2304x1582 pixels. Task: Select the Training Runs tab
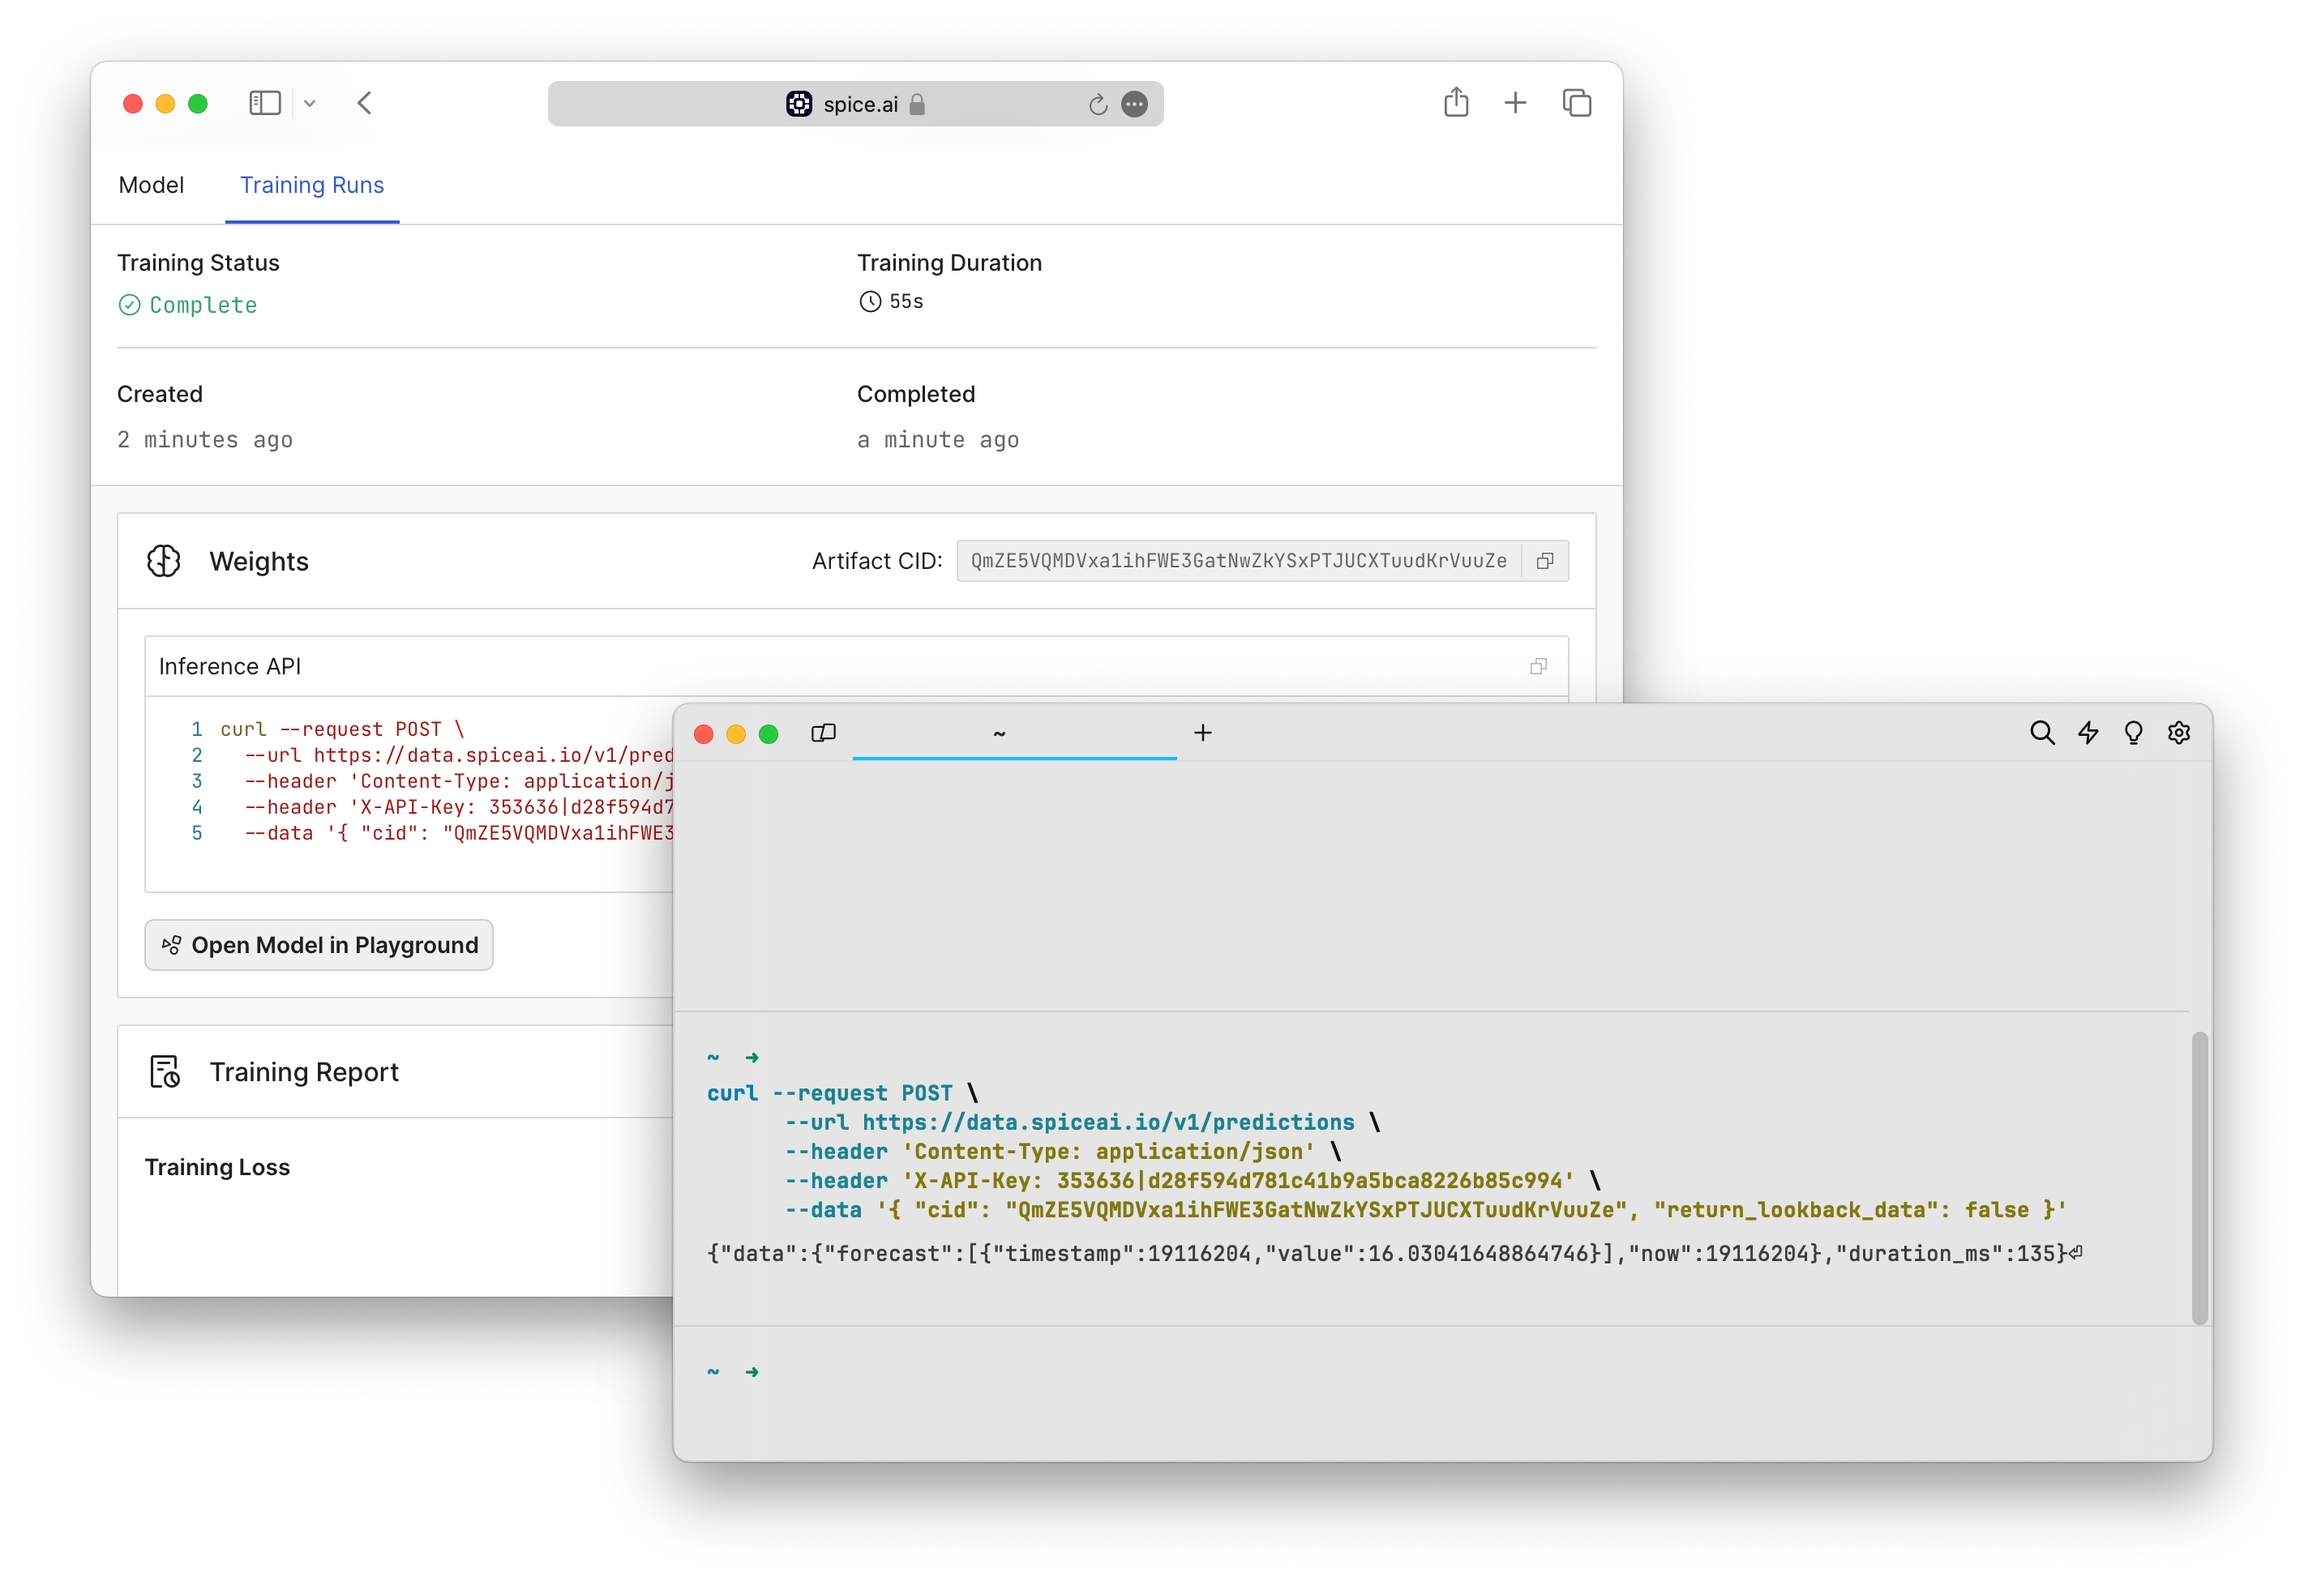(x=311, y=185)
